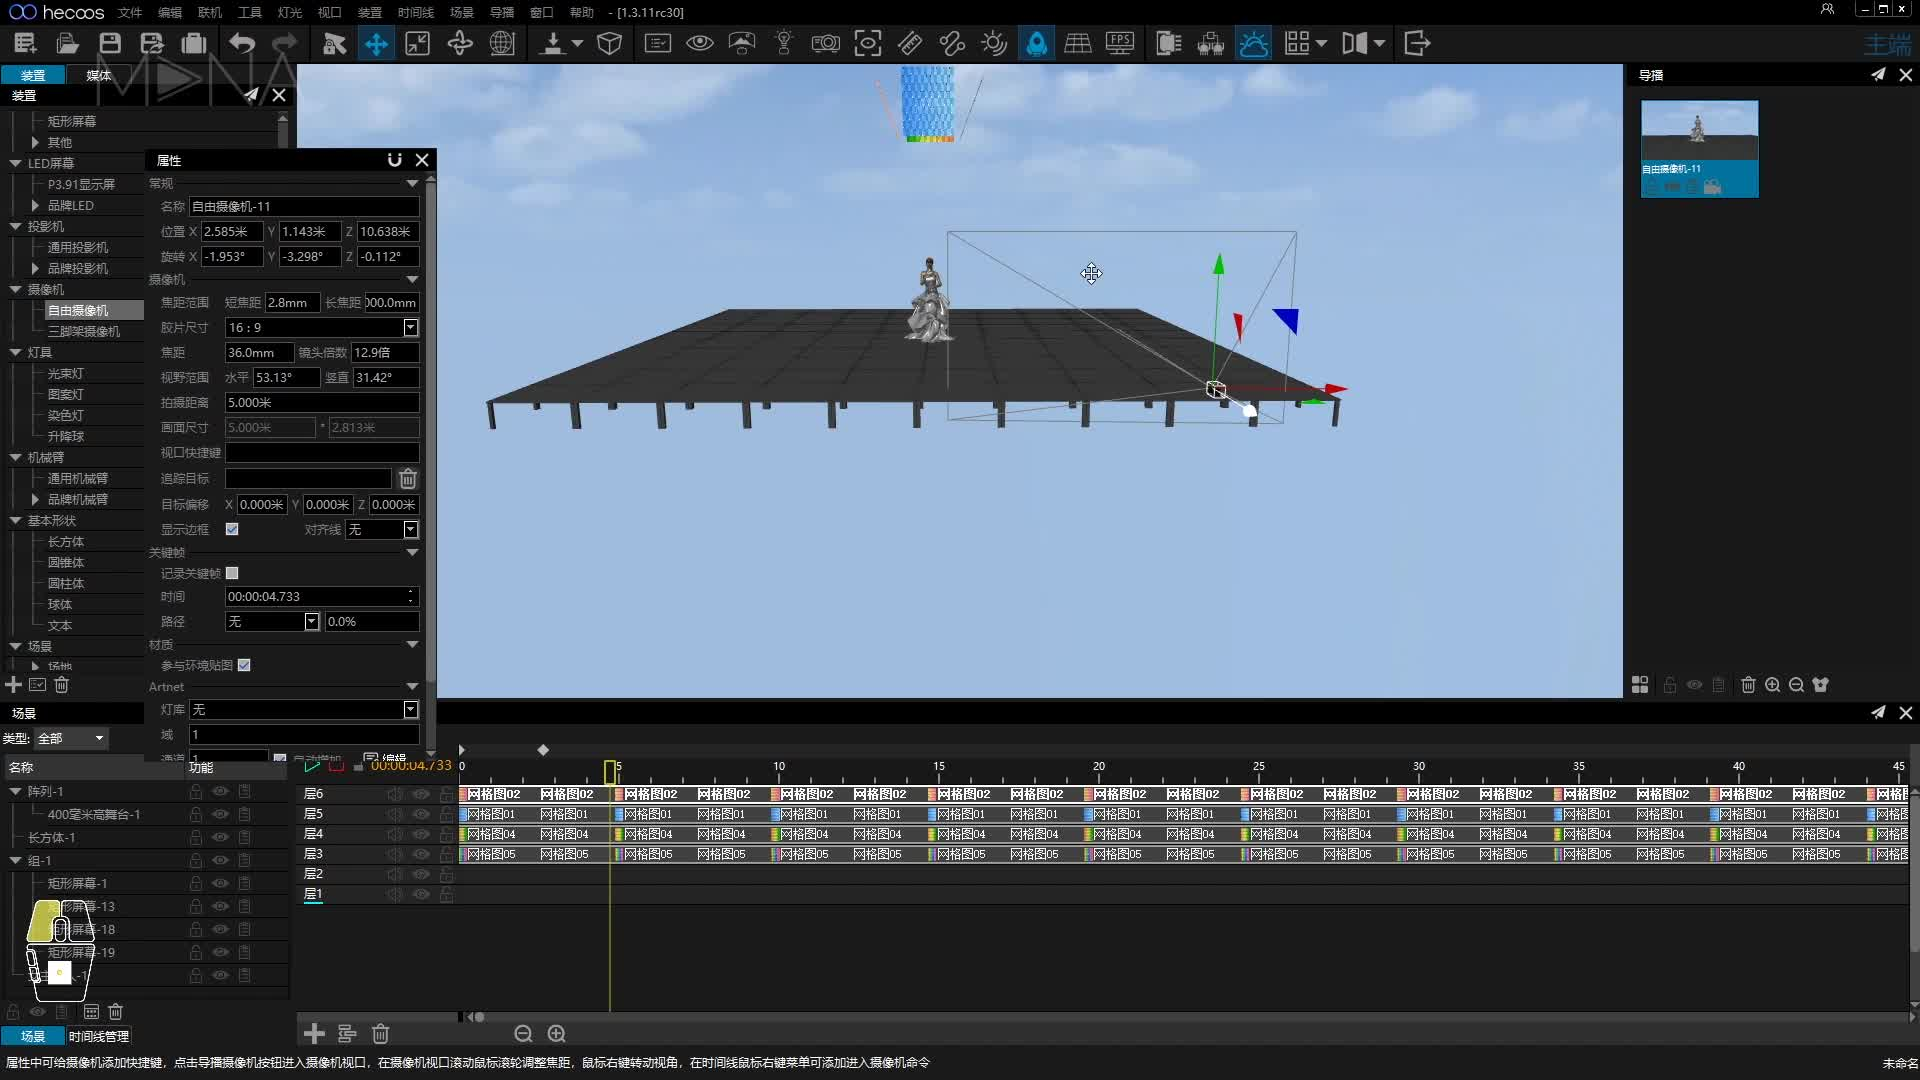
Task: Toggle the 显示边框 checkbox
Action: pos(232,529)
